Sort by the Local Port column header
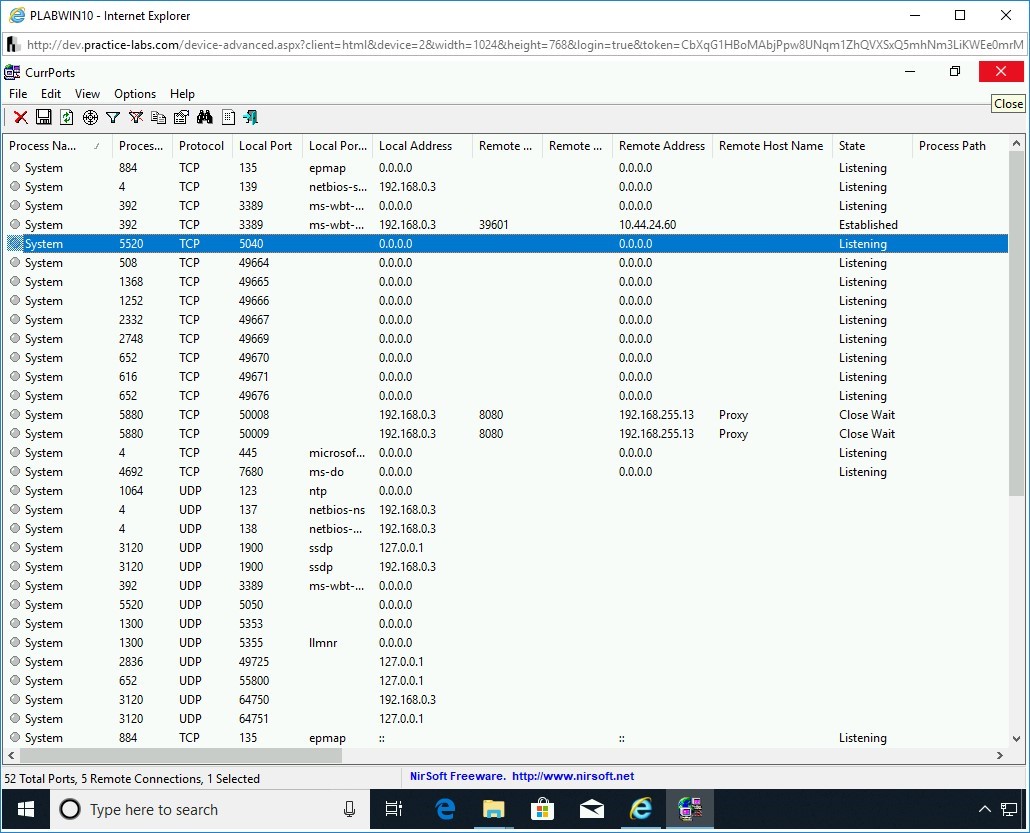 (x=265, y=146)
